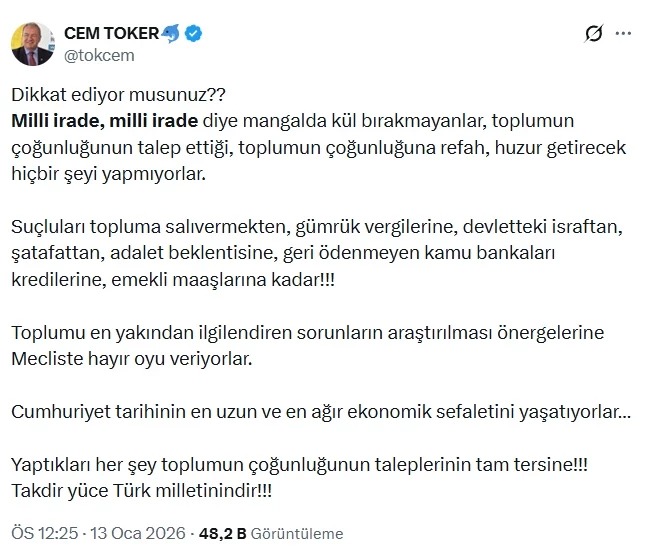The width and height of the screenshot is (650, 557).
Task: Click the dolphin emoji beside the name
Action: (173, 34)
